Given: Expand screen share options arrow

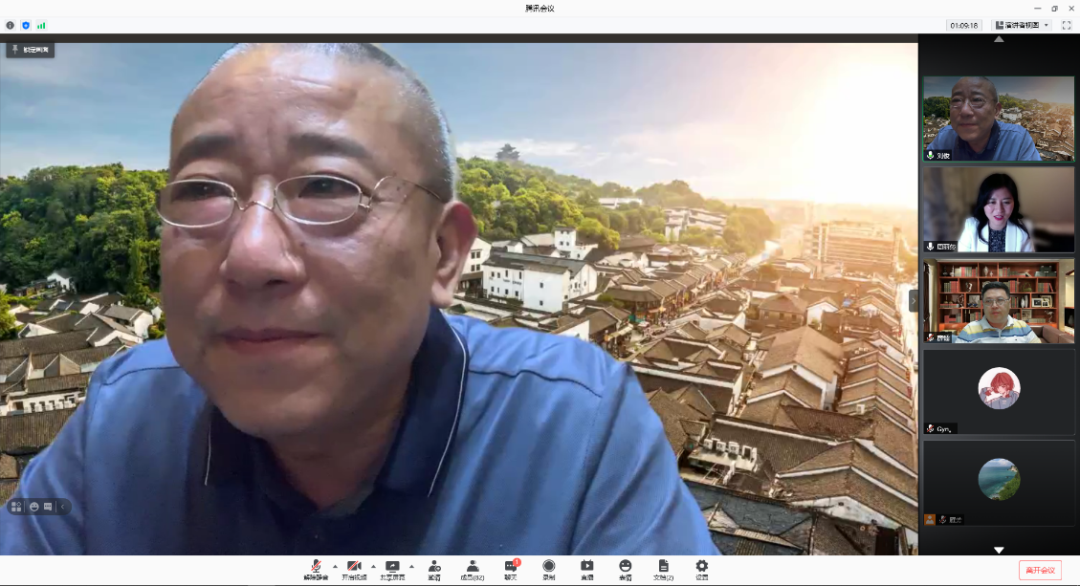Looking at the screenshot, I should (x=412, y=567).
